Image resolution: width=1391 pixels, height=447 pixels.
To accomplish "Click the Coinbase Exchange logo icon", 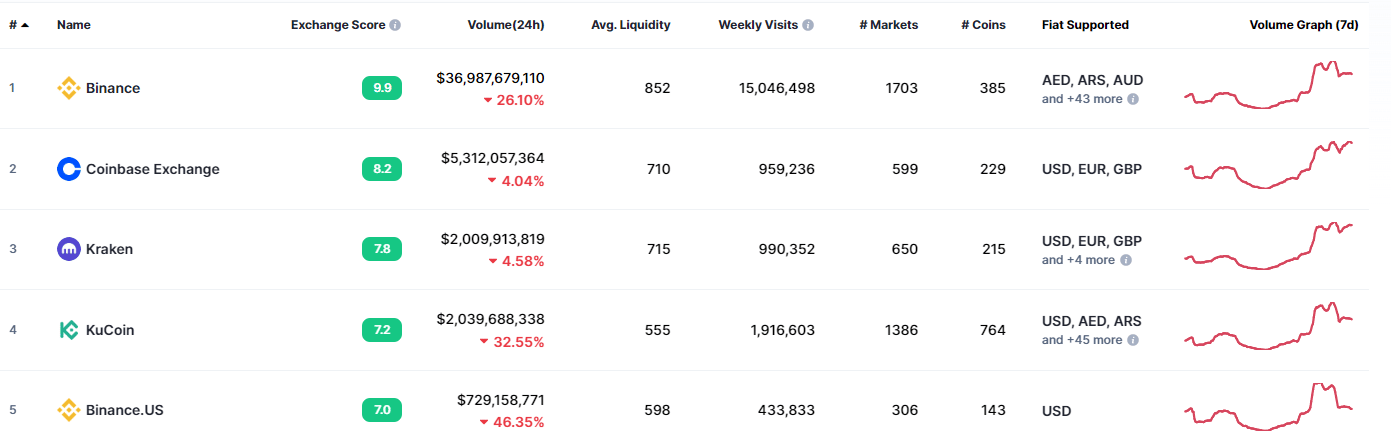I will [x=68, y=169].
